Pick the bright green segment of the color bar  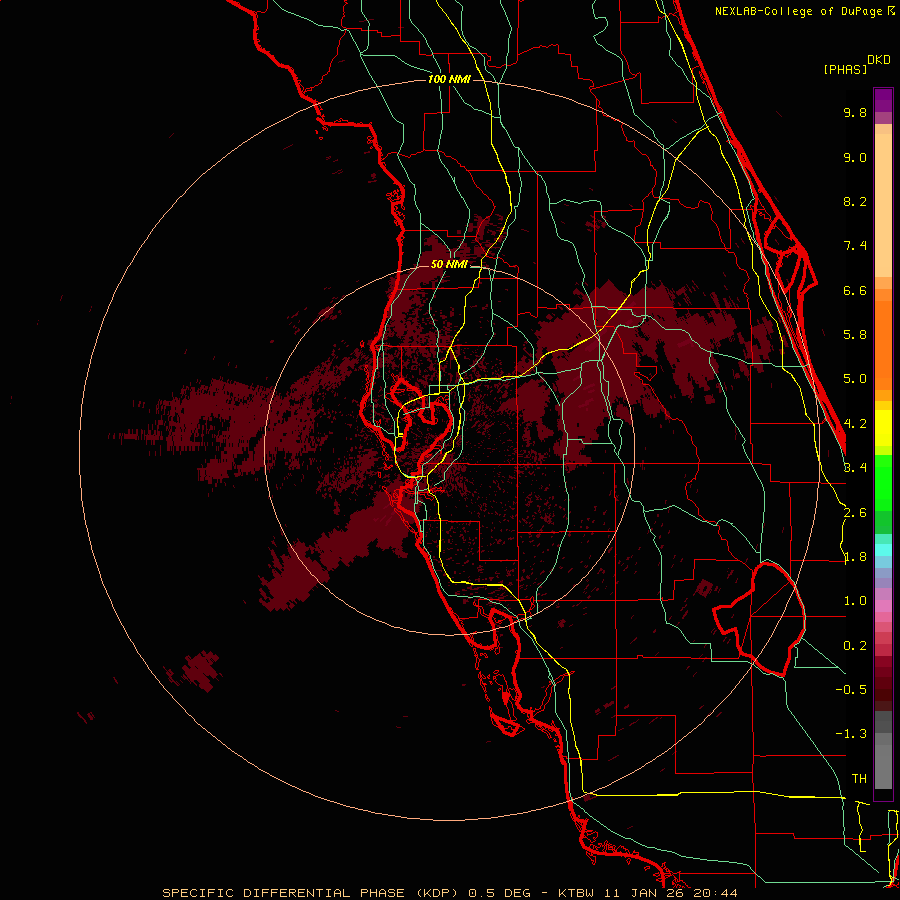(x=883, y=482)
